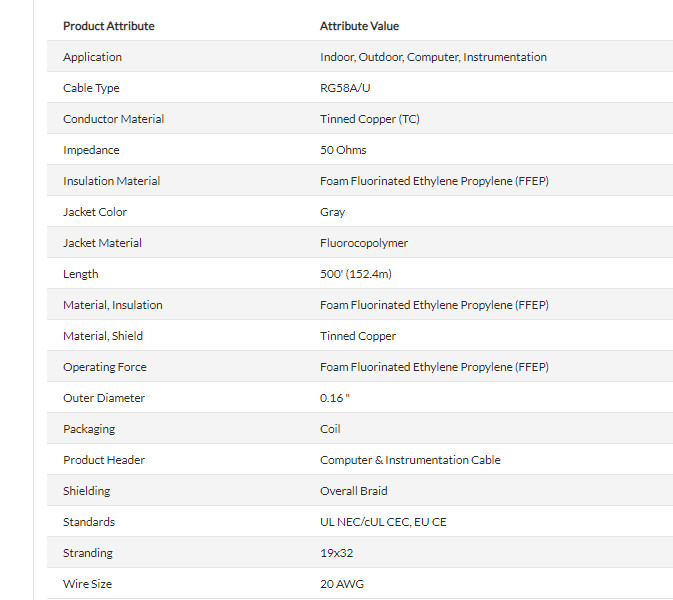
Task: Select the 20 AWG wire size value
Action: click(342, 584)
